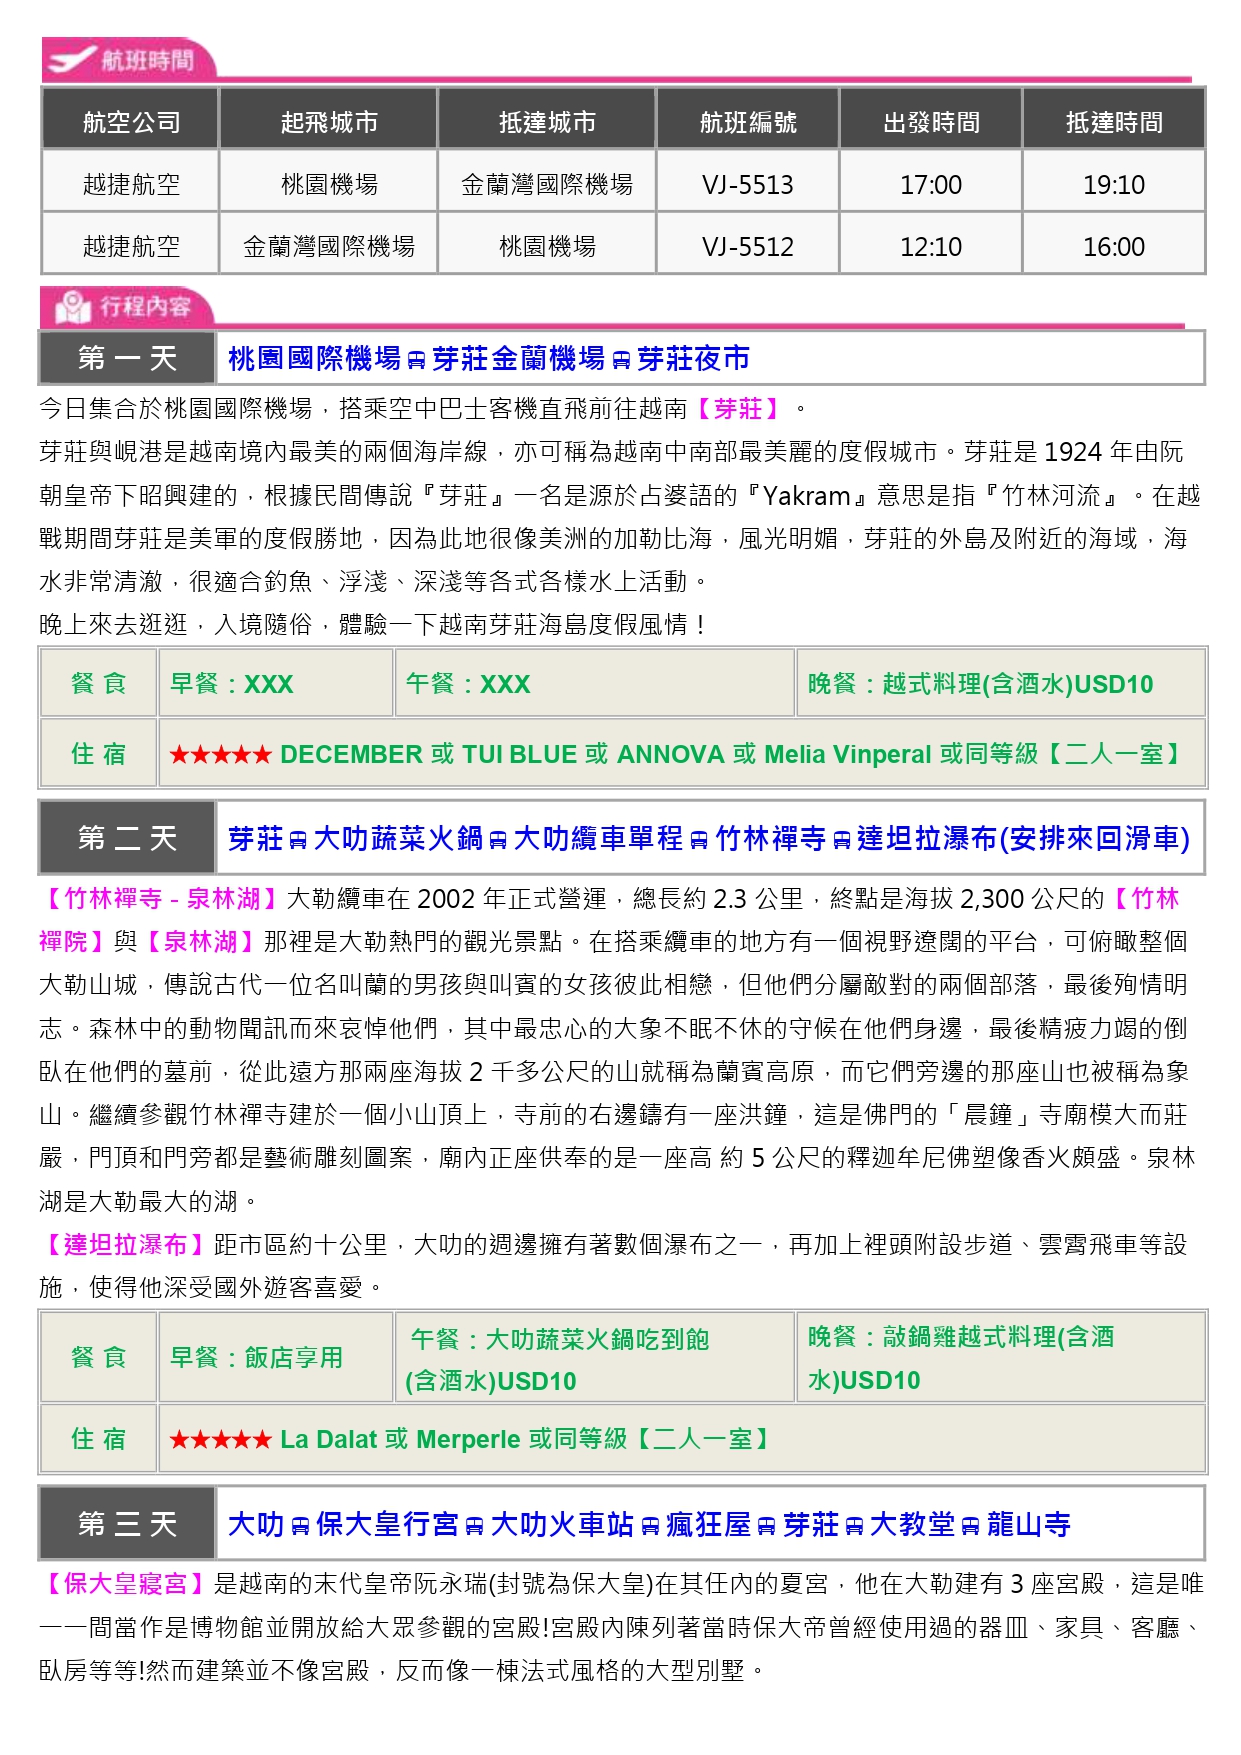This screenshot has height=1755, width=1241.
Task: Click the day one 餐食 label cell
Action: tap(98, 683)
